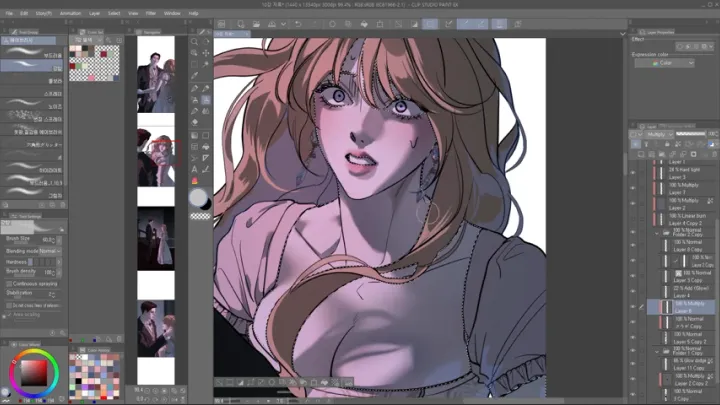Image resolution: width=720 pixels, height=405 pixels.
Task: Select the highlighted Airbrush tool
Action: coord(206,100)
